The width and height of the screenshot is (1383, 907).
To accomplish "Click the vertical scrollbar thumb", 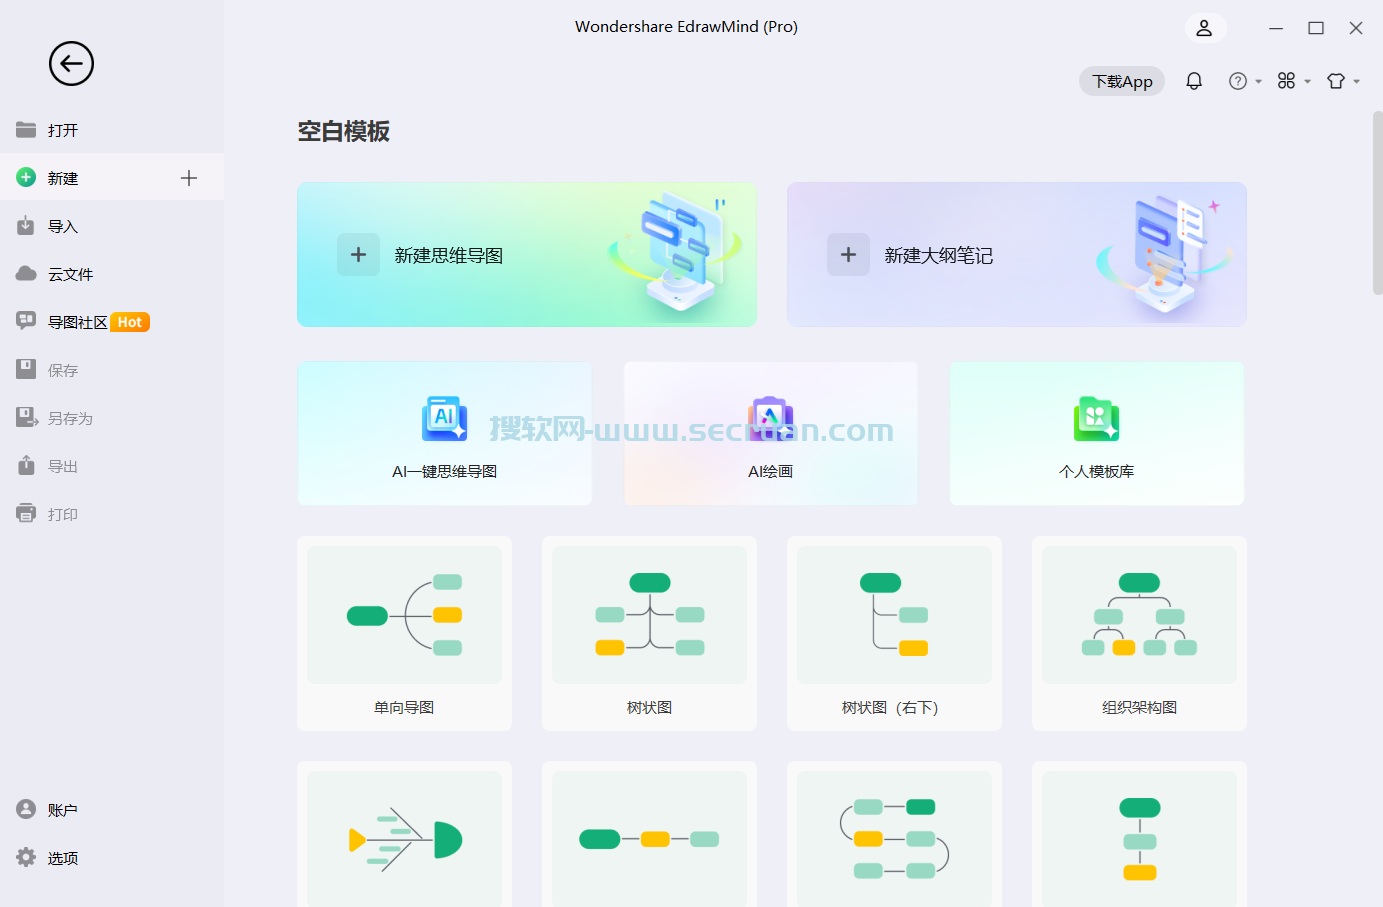I will tap(1377, 203).
